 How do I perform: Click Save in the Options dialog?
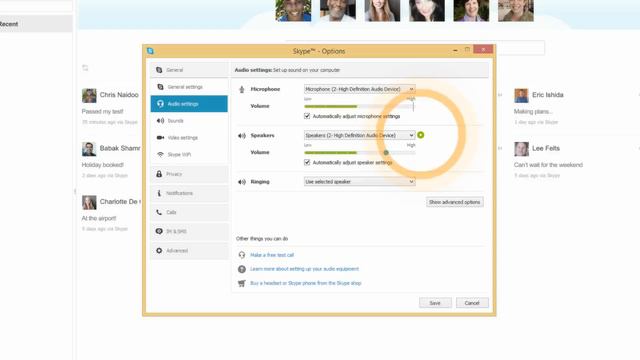pyautogui.click(x=435, y=303)
